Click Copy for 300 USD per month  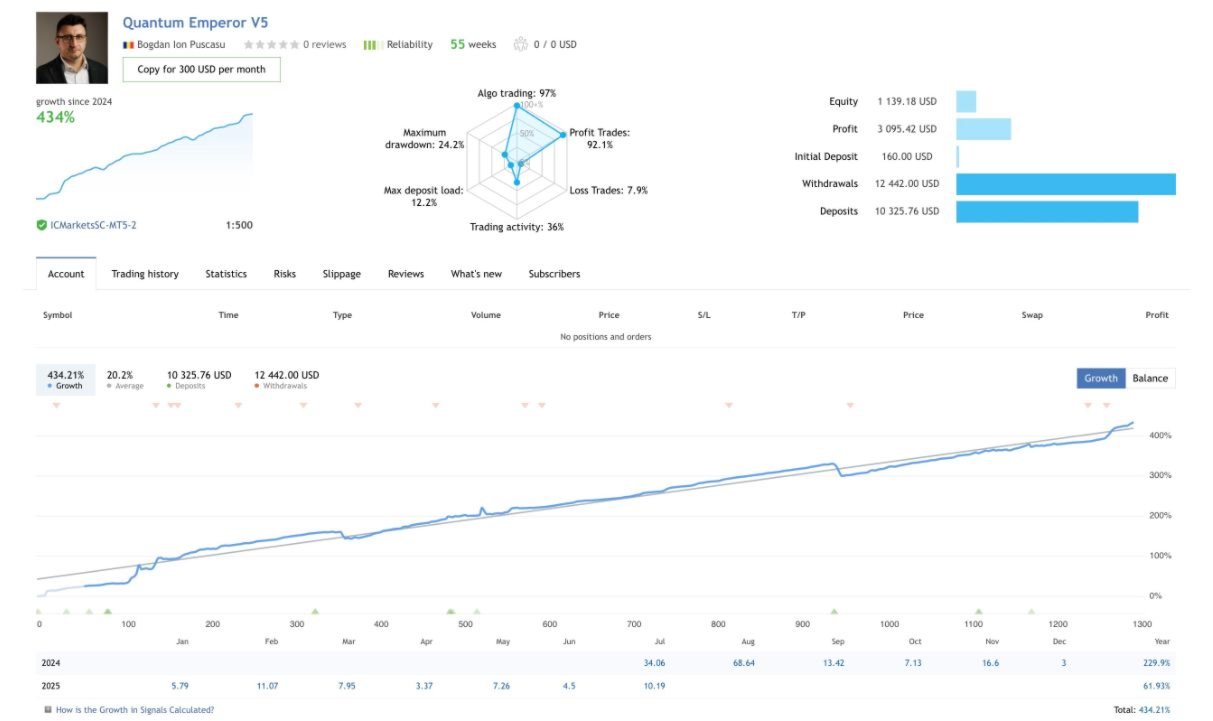tap(201, 69)
